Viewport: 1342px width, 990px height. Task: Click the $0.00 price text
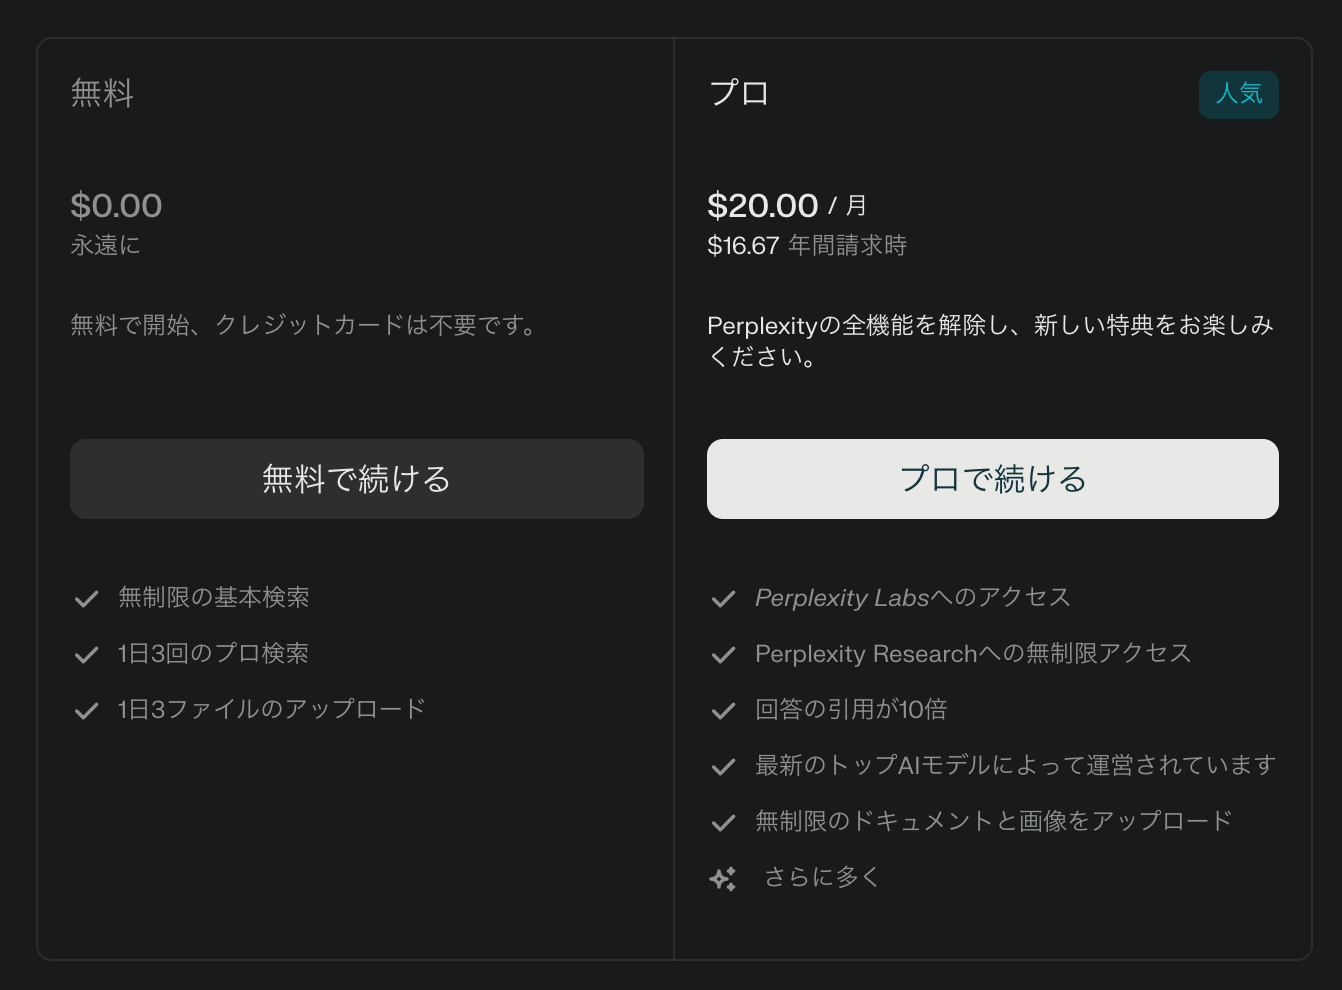(116, 205)
